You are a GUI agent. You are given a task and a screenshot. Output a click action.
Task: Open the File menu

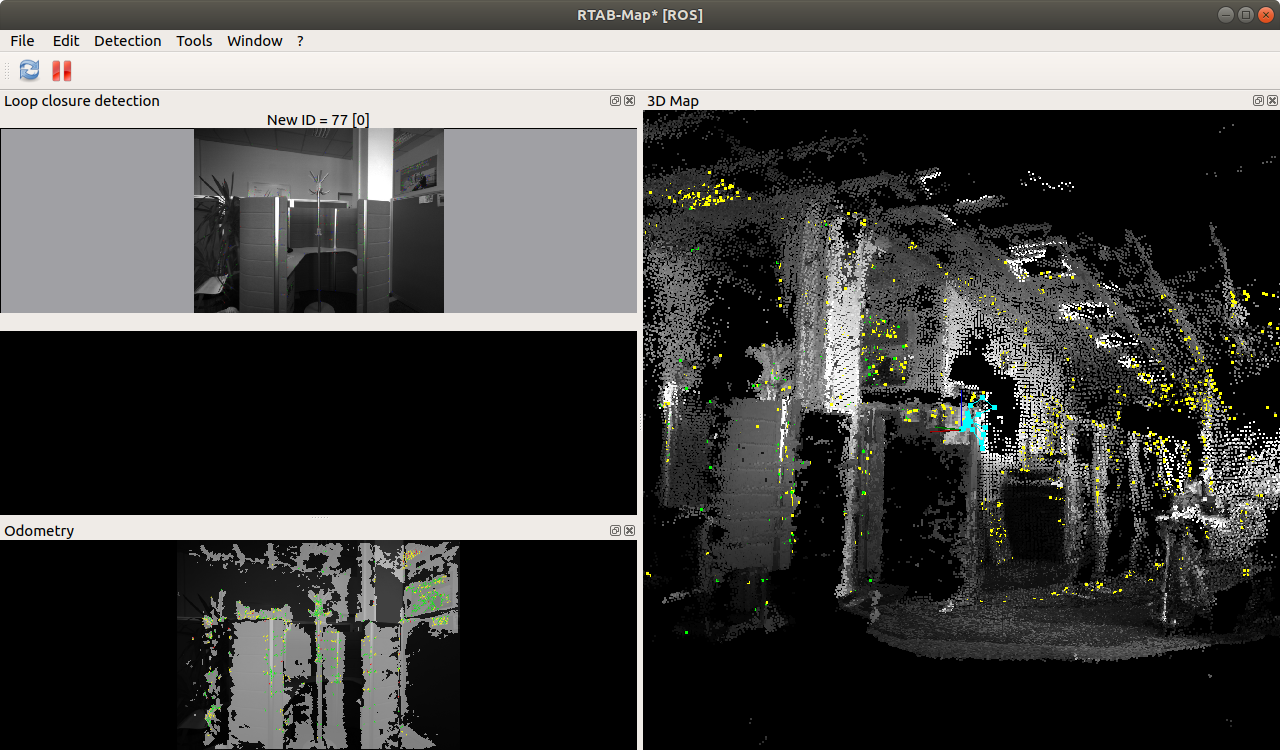pos(22,41)
